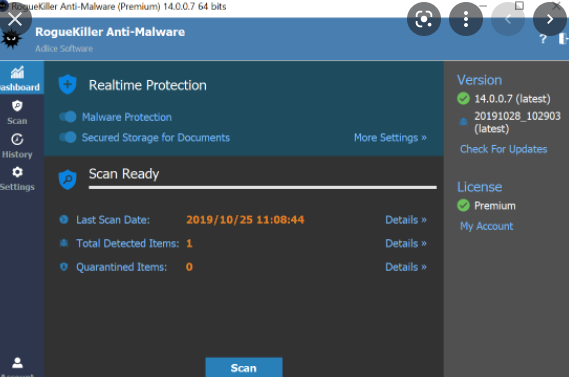This screenshot has height=377, width=569.
Task: Click the scan progress bar
Action: (262, 188)
